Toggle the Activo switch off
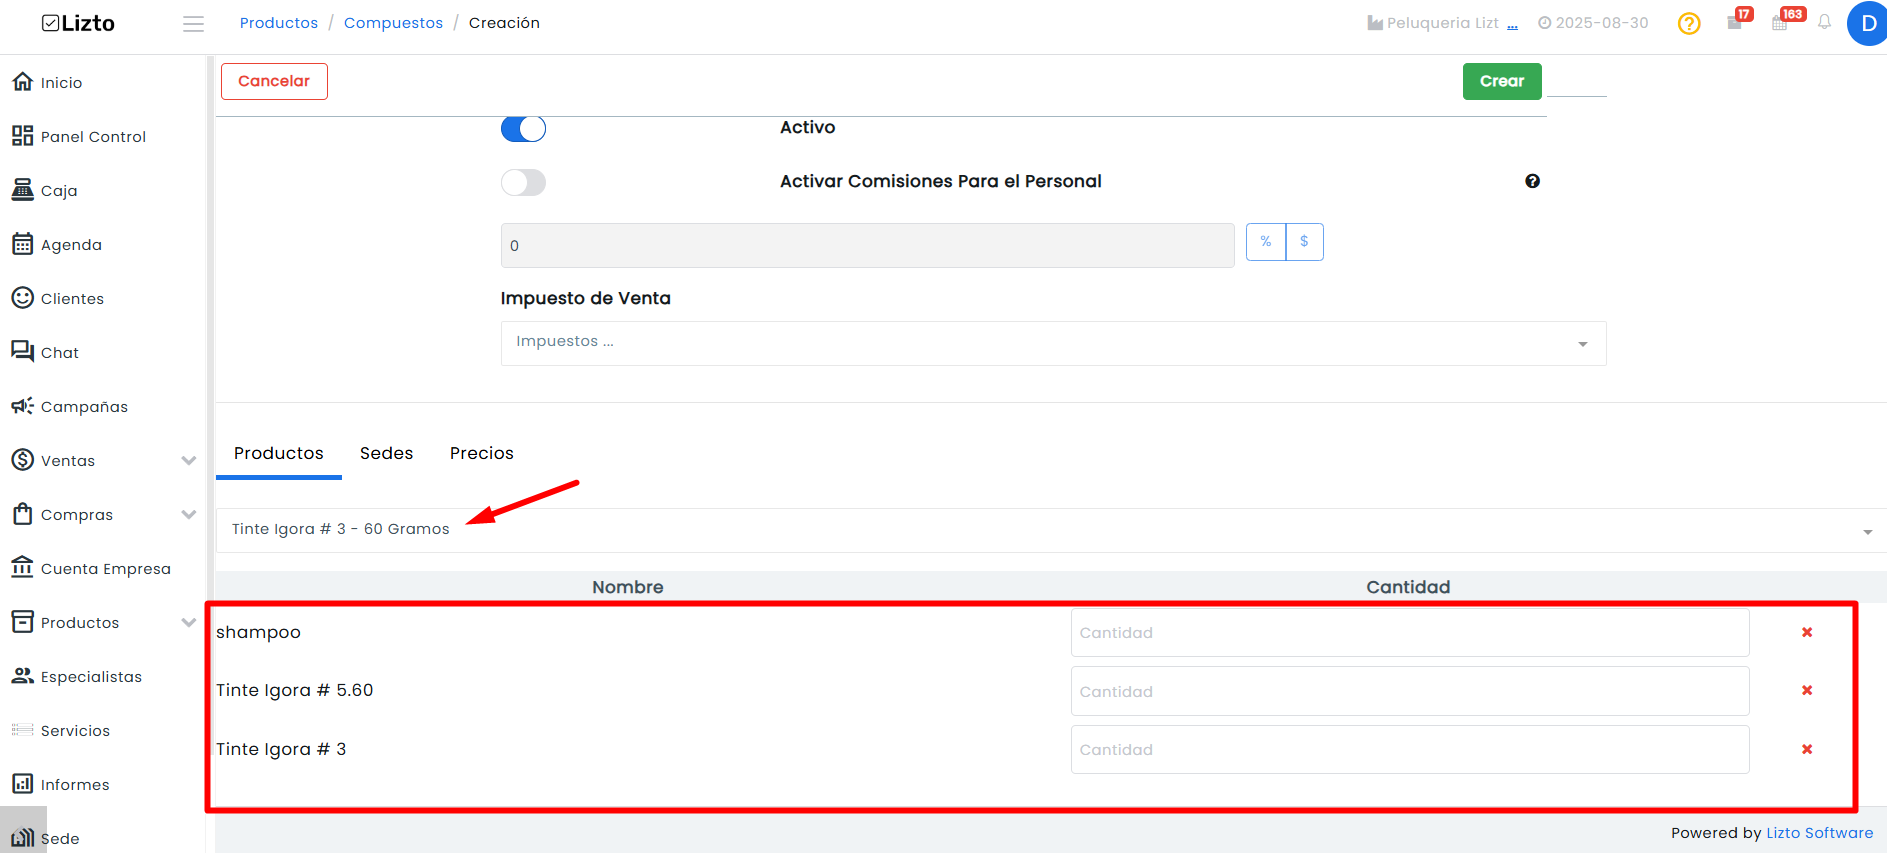 (523, 128)
